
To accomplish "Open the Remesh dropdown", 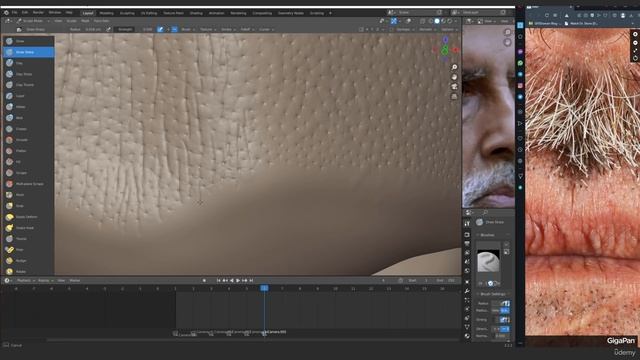I will pos(427,29).
